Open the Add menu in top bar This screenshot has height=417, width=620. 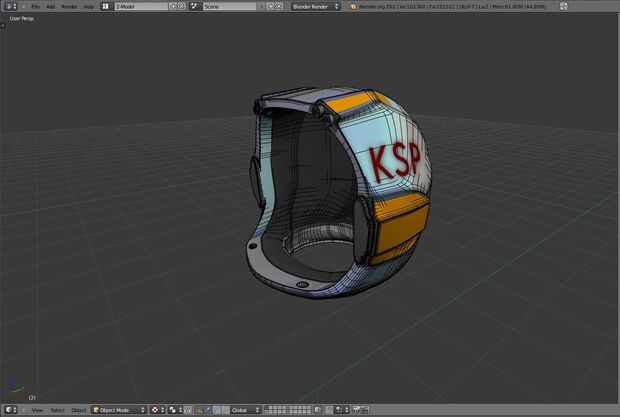pos(51,7)
